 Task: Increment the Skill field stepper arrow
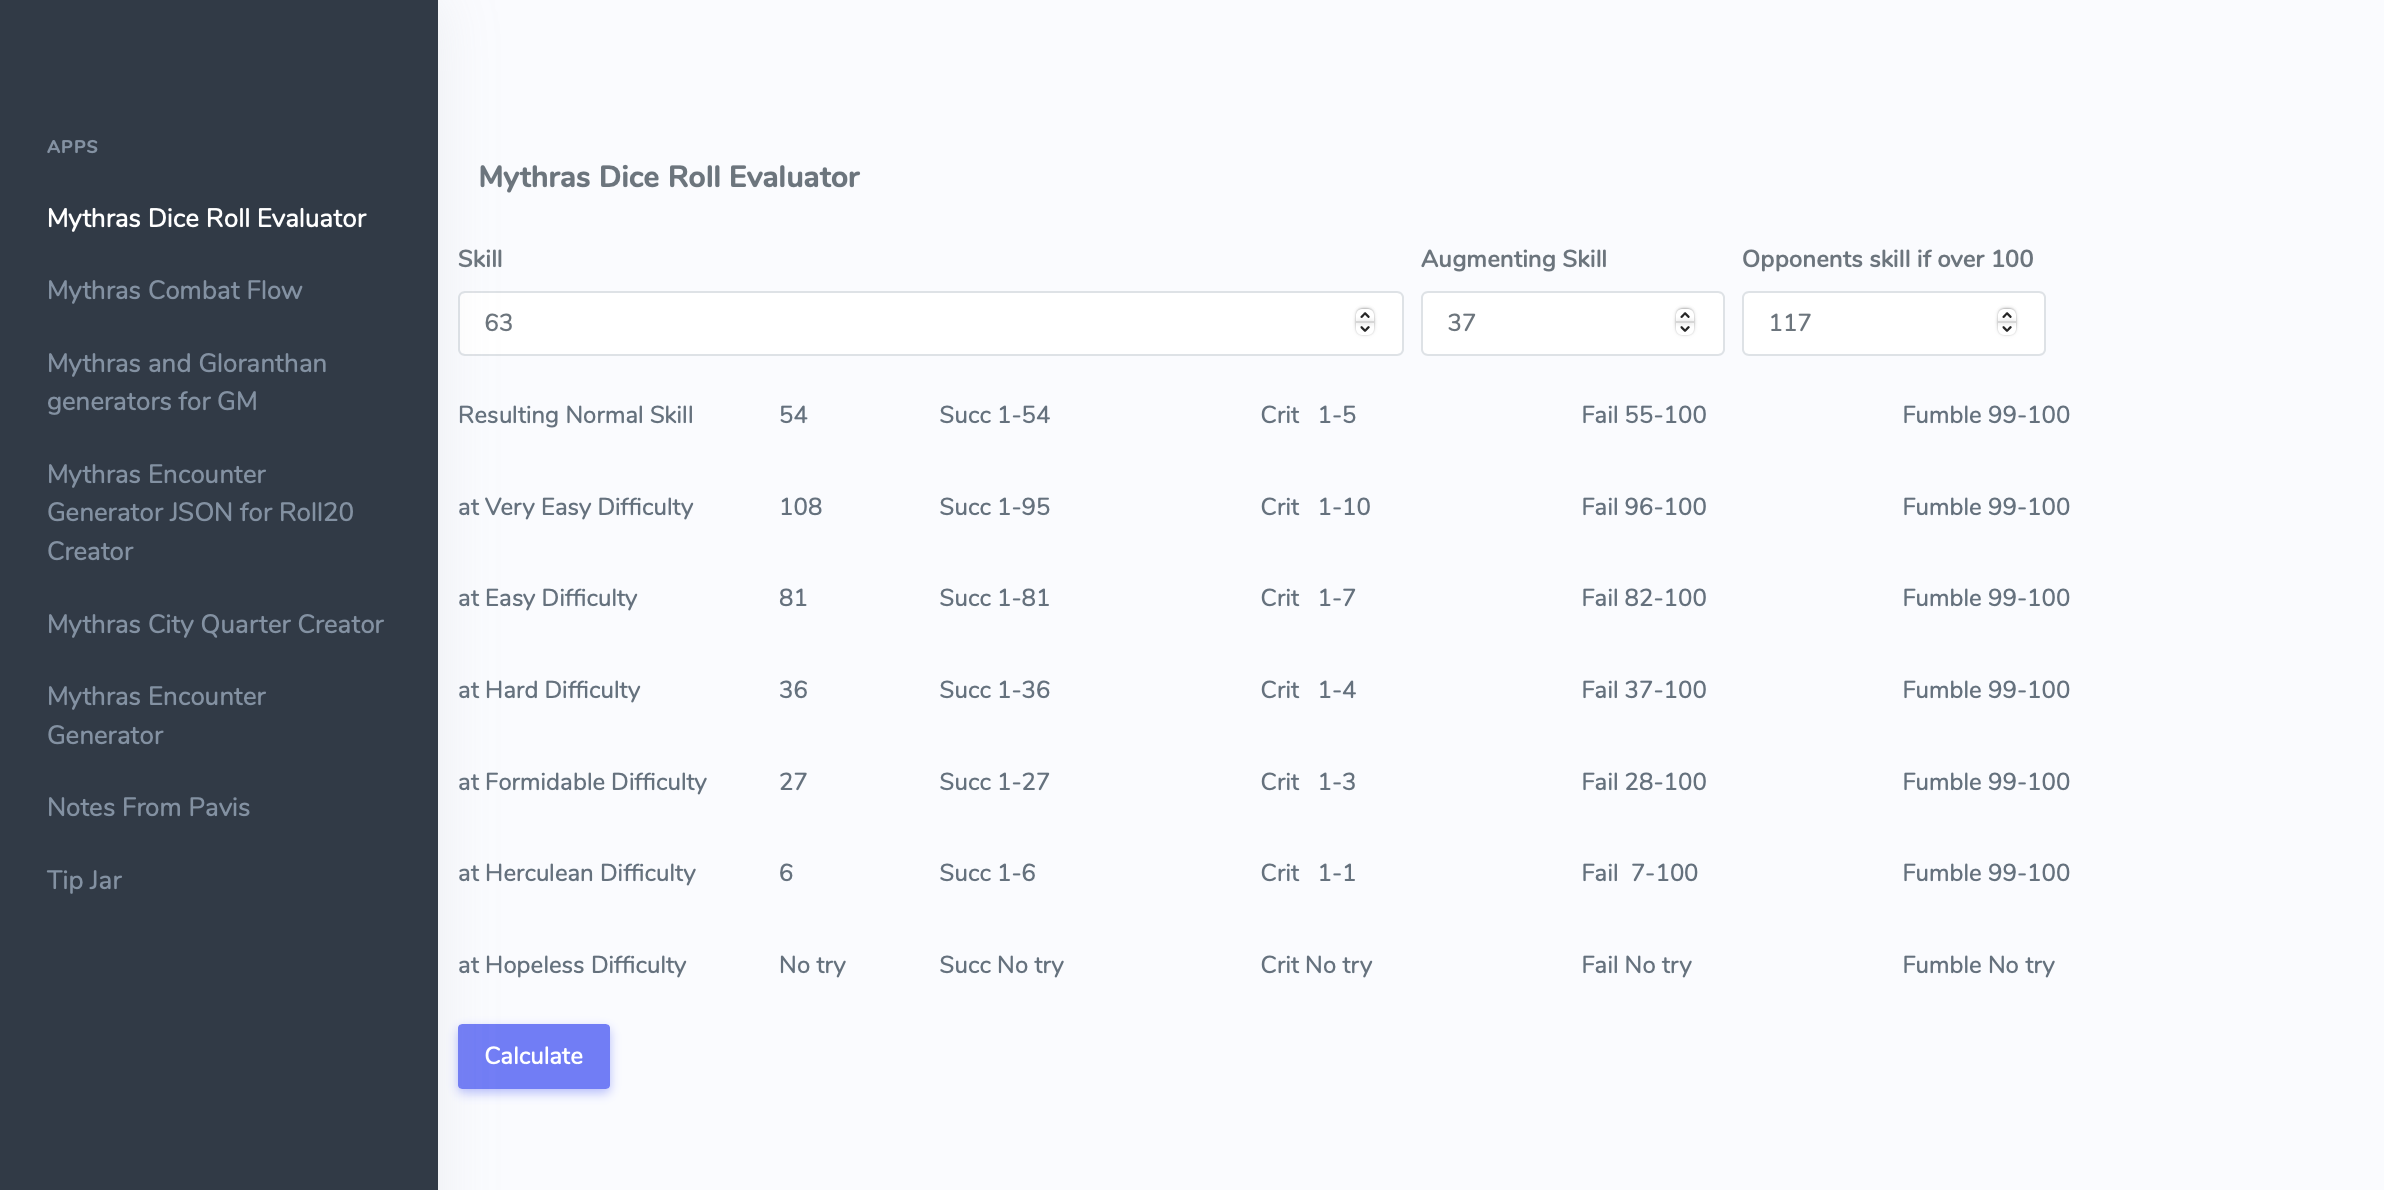1364,315
